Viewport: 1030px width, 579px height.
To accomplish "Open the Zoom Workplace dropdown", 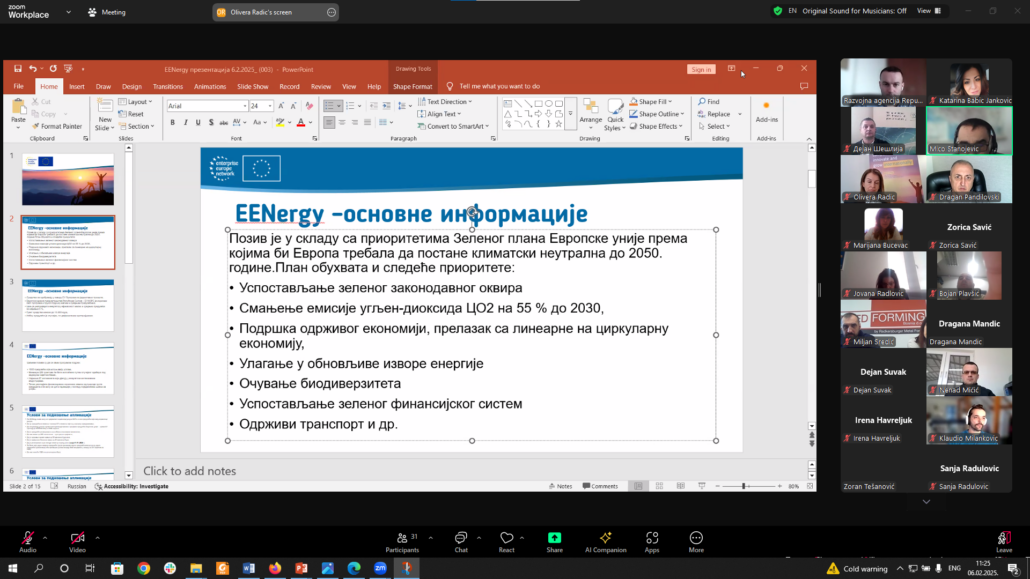I will [x=68, y=12].
